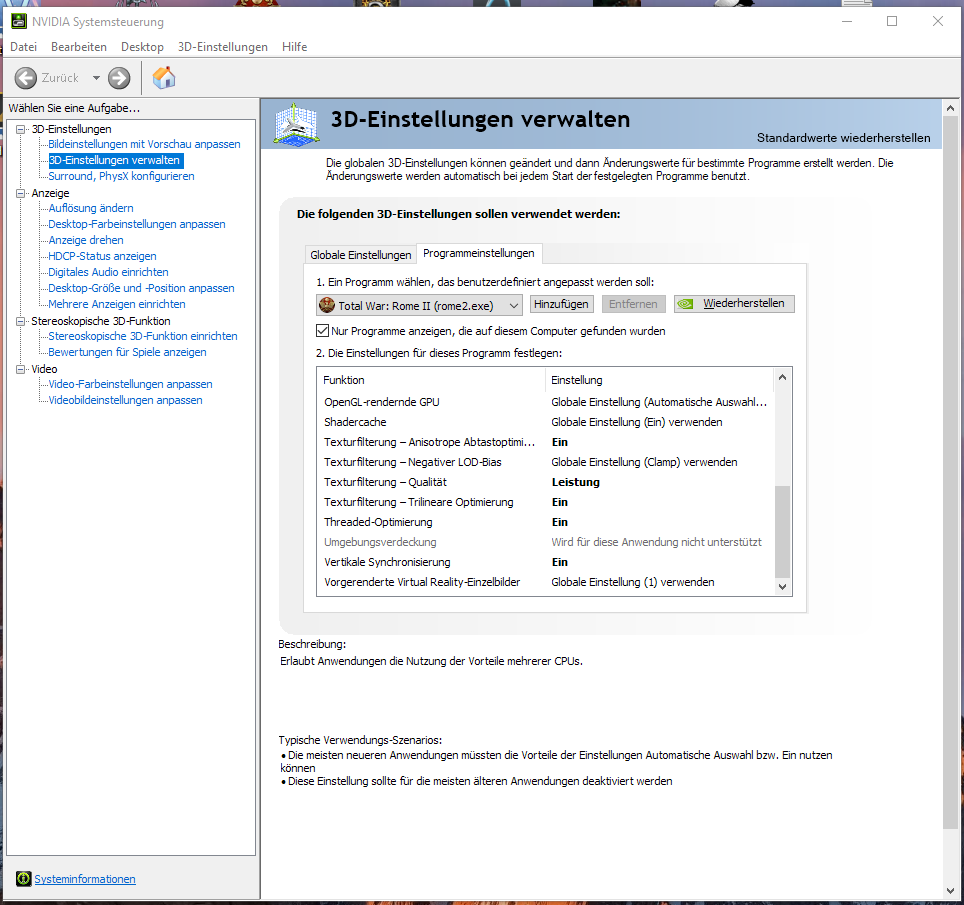This screenshot has height=905, width=964.
Task: Click 'Ein' value for Vertikale Synchronisierung
Action: (x=559, y=562)
